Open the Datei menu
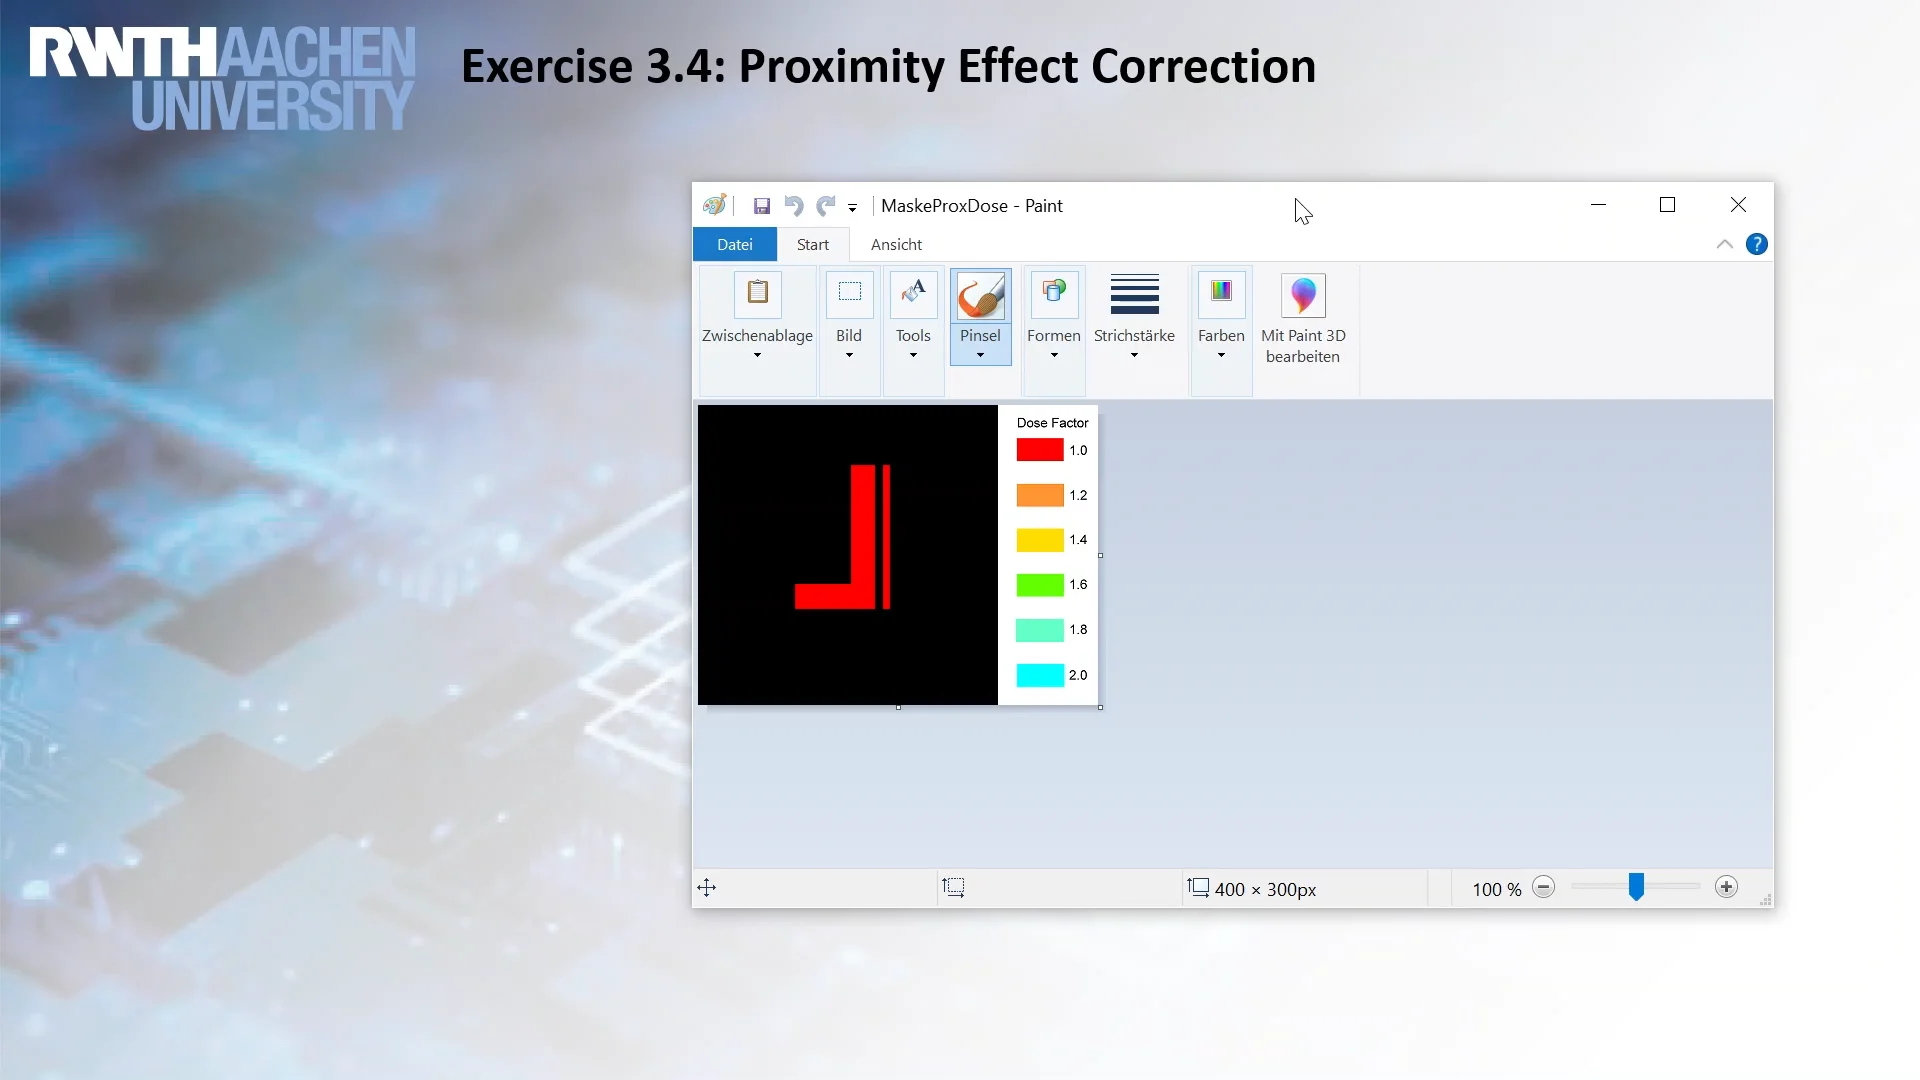This screenshot has width=1920, height=1080. click(735, 244)
